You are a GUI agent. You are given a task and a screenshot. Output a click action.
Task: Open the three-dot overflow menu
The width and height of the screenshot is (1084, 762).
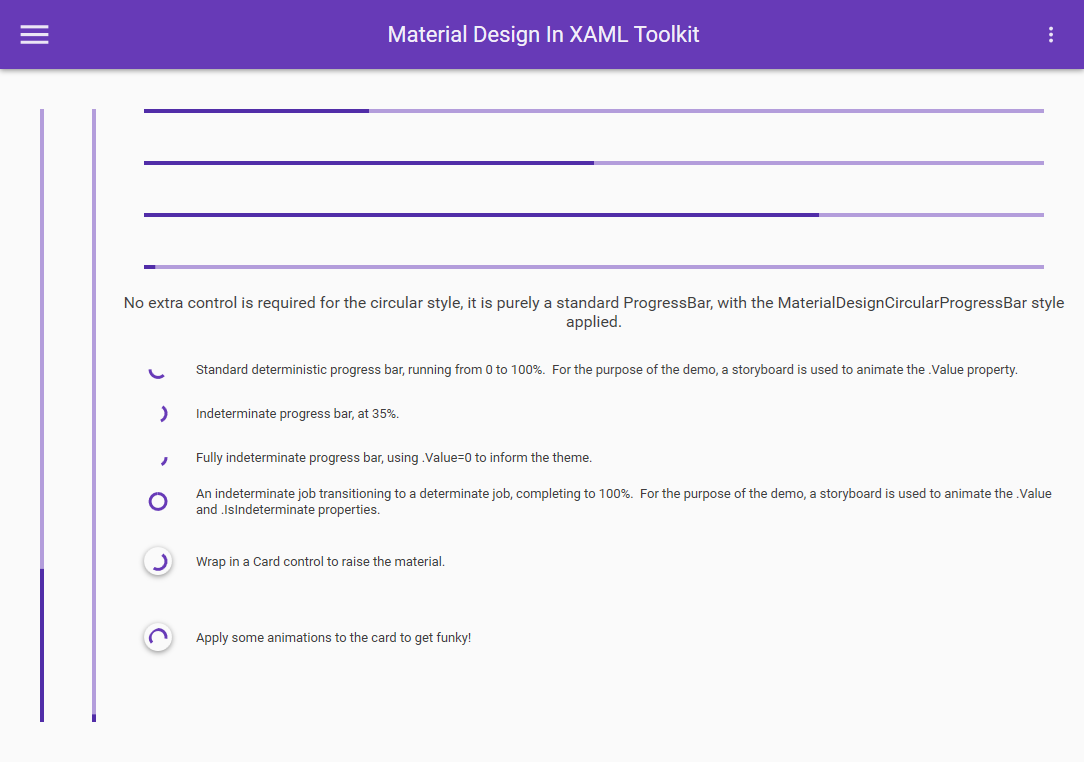click(x=1051, y=35)
